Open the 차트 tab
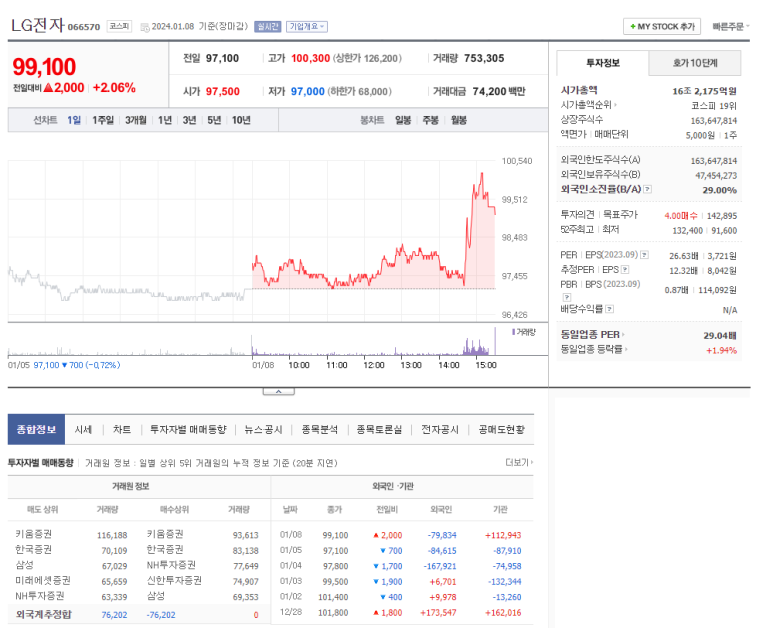The height and width of the screenshot is (628, 773). [x=122, y=429]
